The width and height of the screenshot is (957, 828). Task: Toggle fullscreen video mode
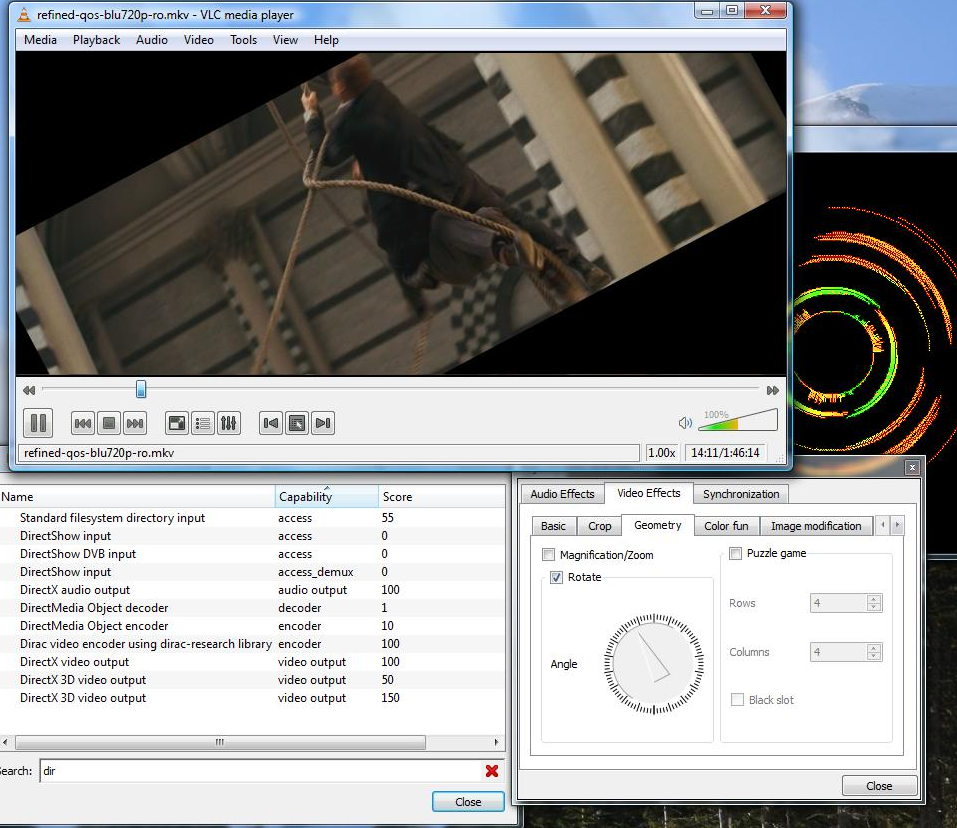point(177,423)
